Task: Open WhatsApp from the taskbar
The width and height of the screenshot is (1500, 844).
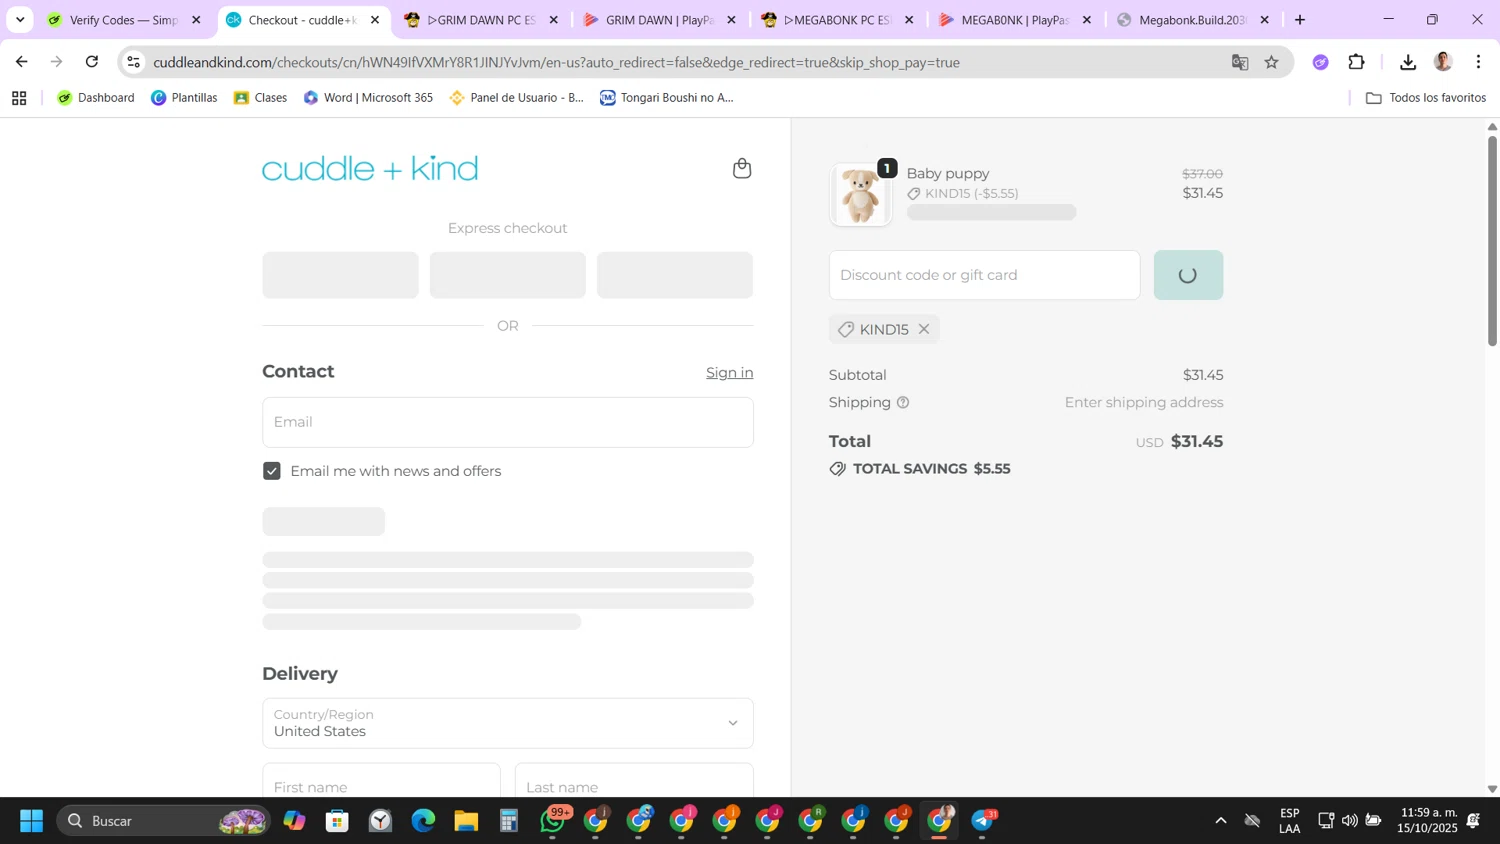Action: (x=553, y=821)
